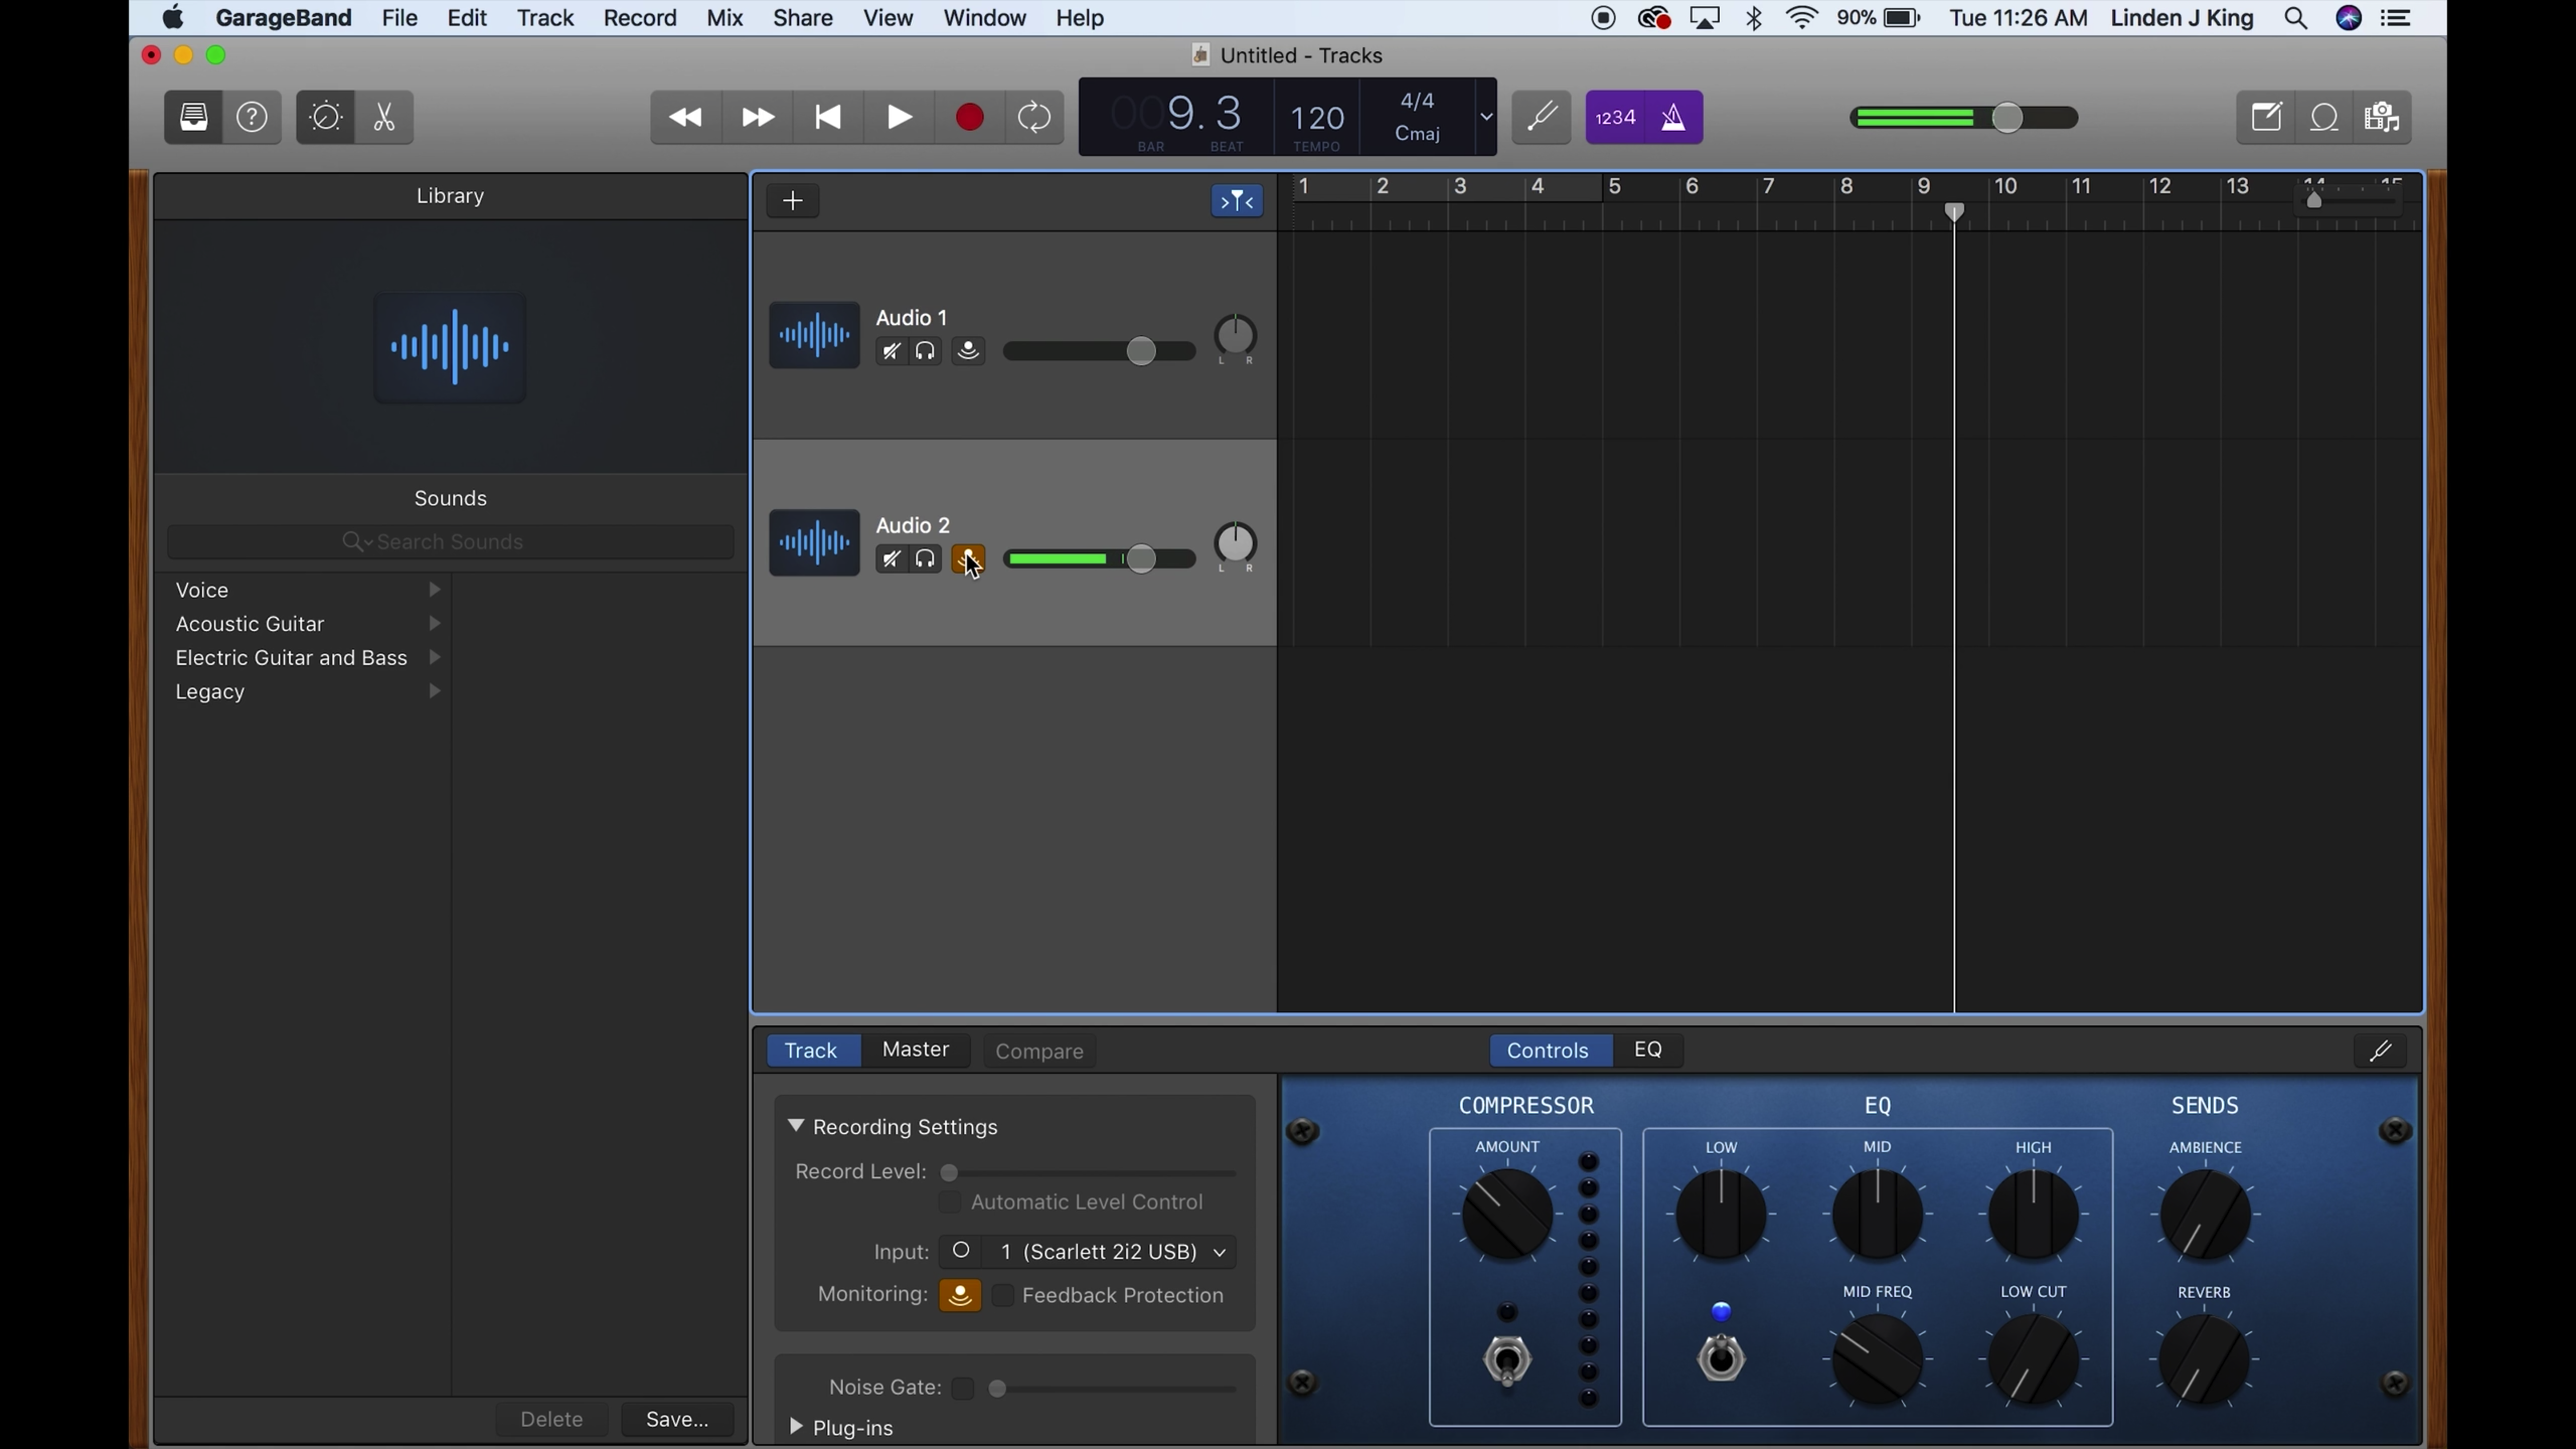Click the Search Sounds field
Viewport: 2576px width, 1449px height.
450,542
